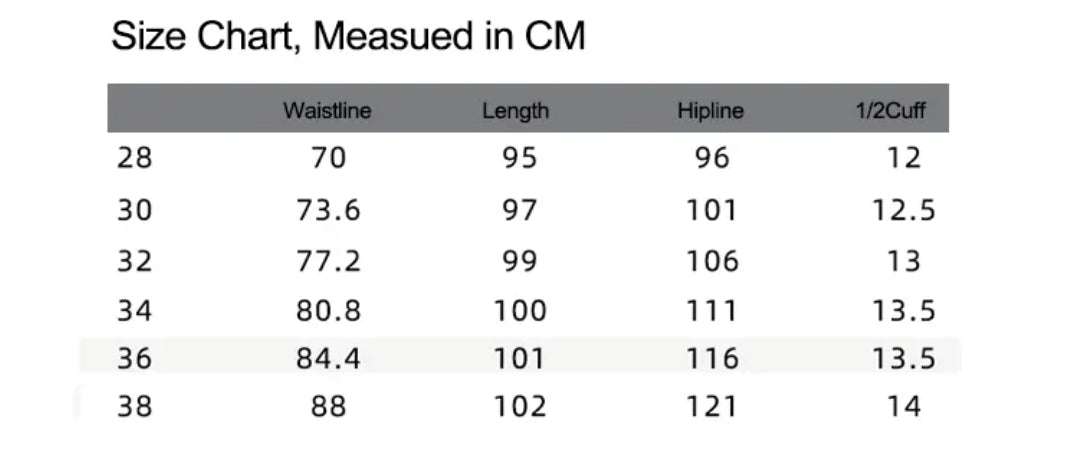Click the 1/2Cuff value 14

point(903,407)
